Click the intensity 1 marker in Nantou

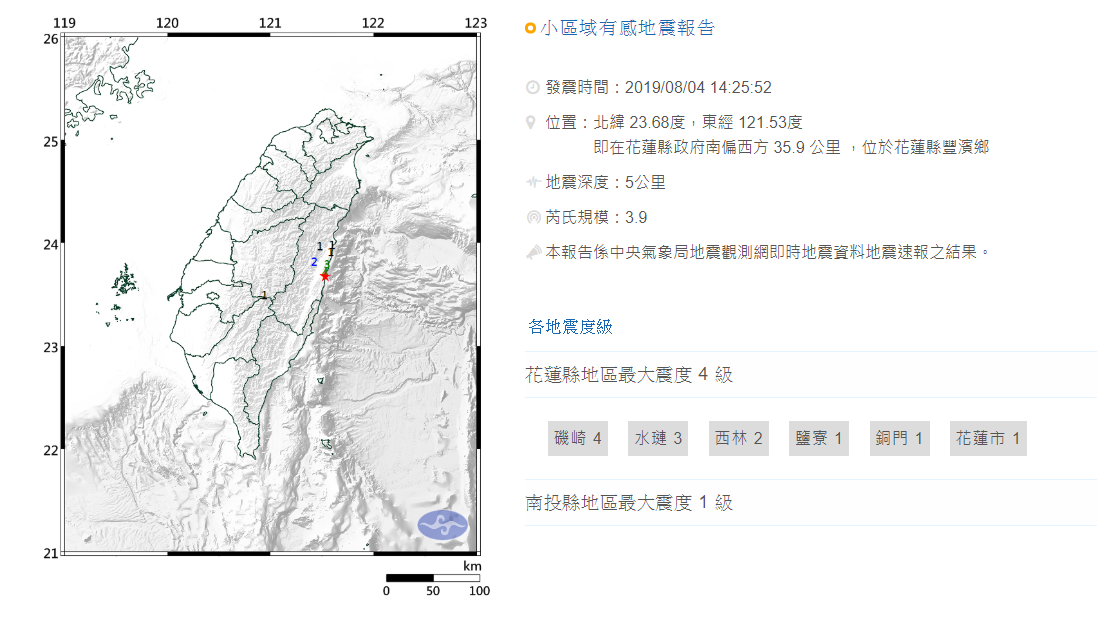pos(264,295)
